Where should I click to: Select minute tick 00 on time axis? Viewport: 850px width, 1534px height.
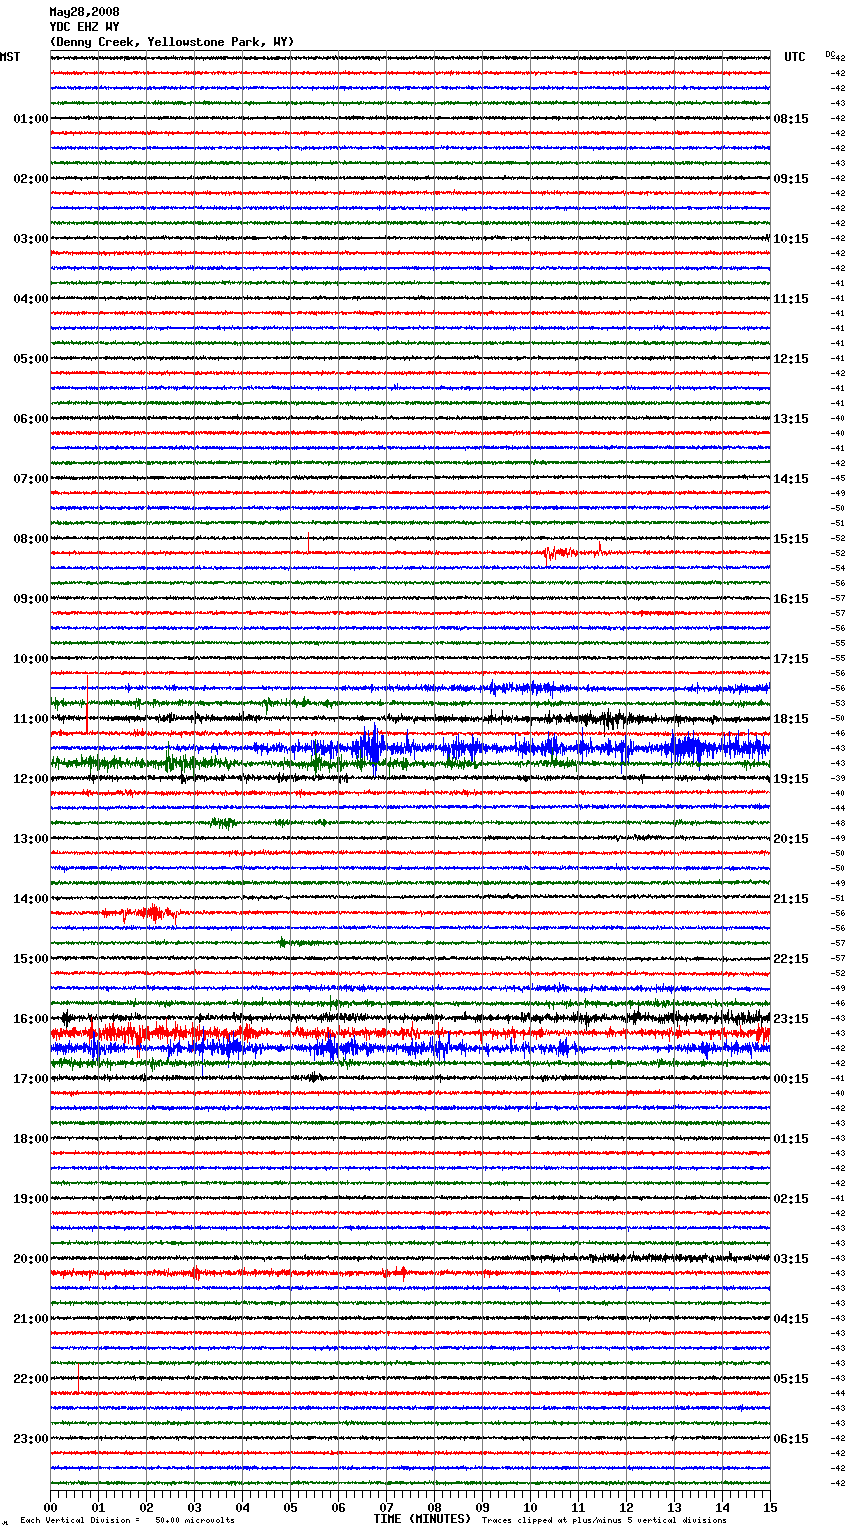click(x=50, y=1507)
